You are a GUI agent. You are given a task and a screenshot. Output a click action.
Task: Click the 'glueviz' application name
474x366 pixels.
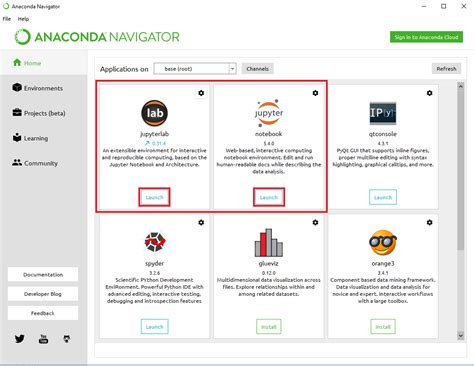pos(269,263)
